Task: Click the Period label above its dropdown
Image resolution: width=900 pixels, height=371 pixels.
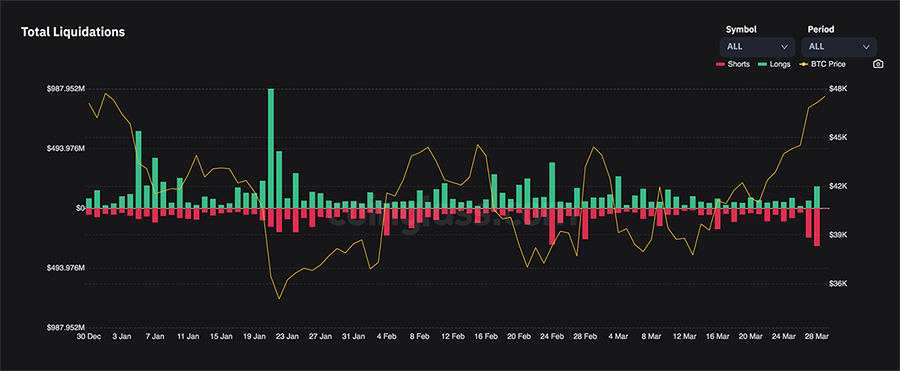Action: click(x=820, y=29)
